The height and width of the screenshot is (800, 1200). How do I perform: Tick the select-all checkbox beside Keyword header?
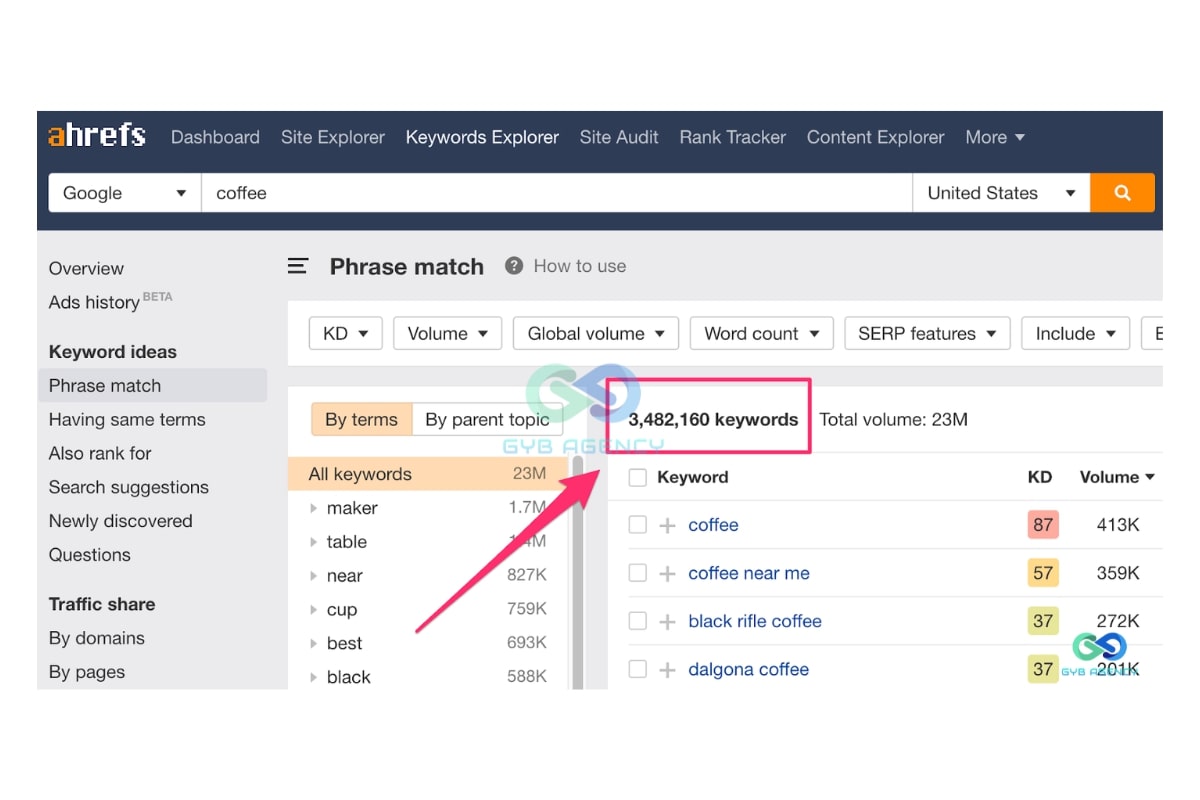coord(638,477)
